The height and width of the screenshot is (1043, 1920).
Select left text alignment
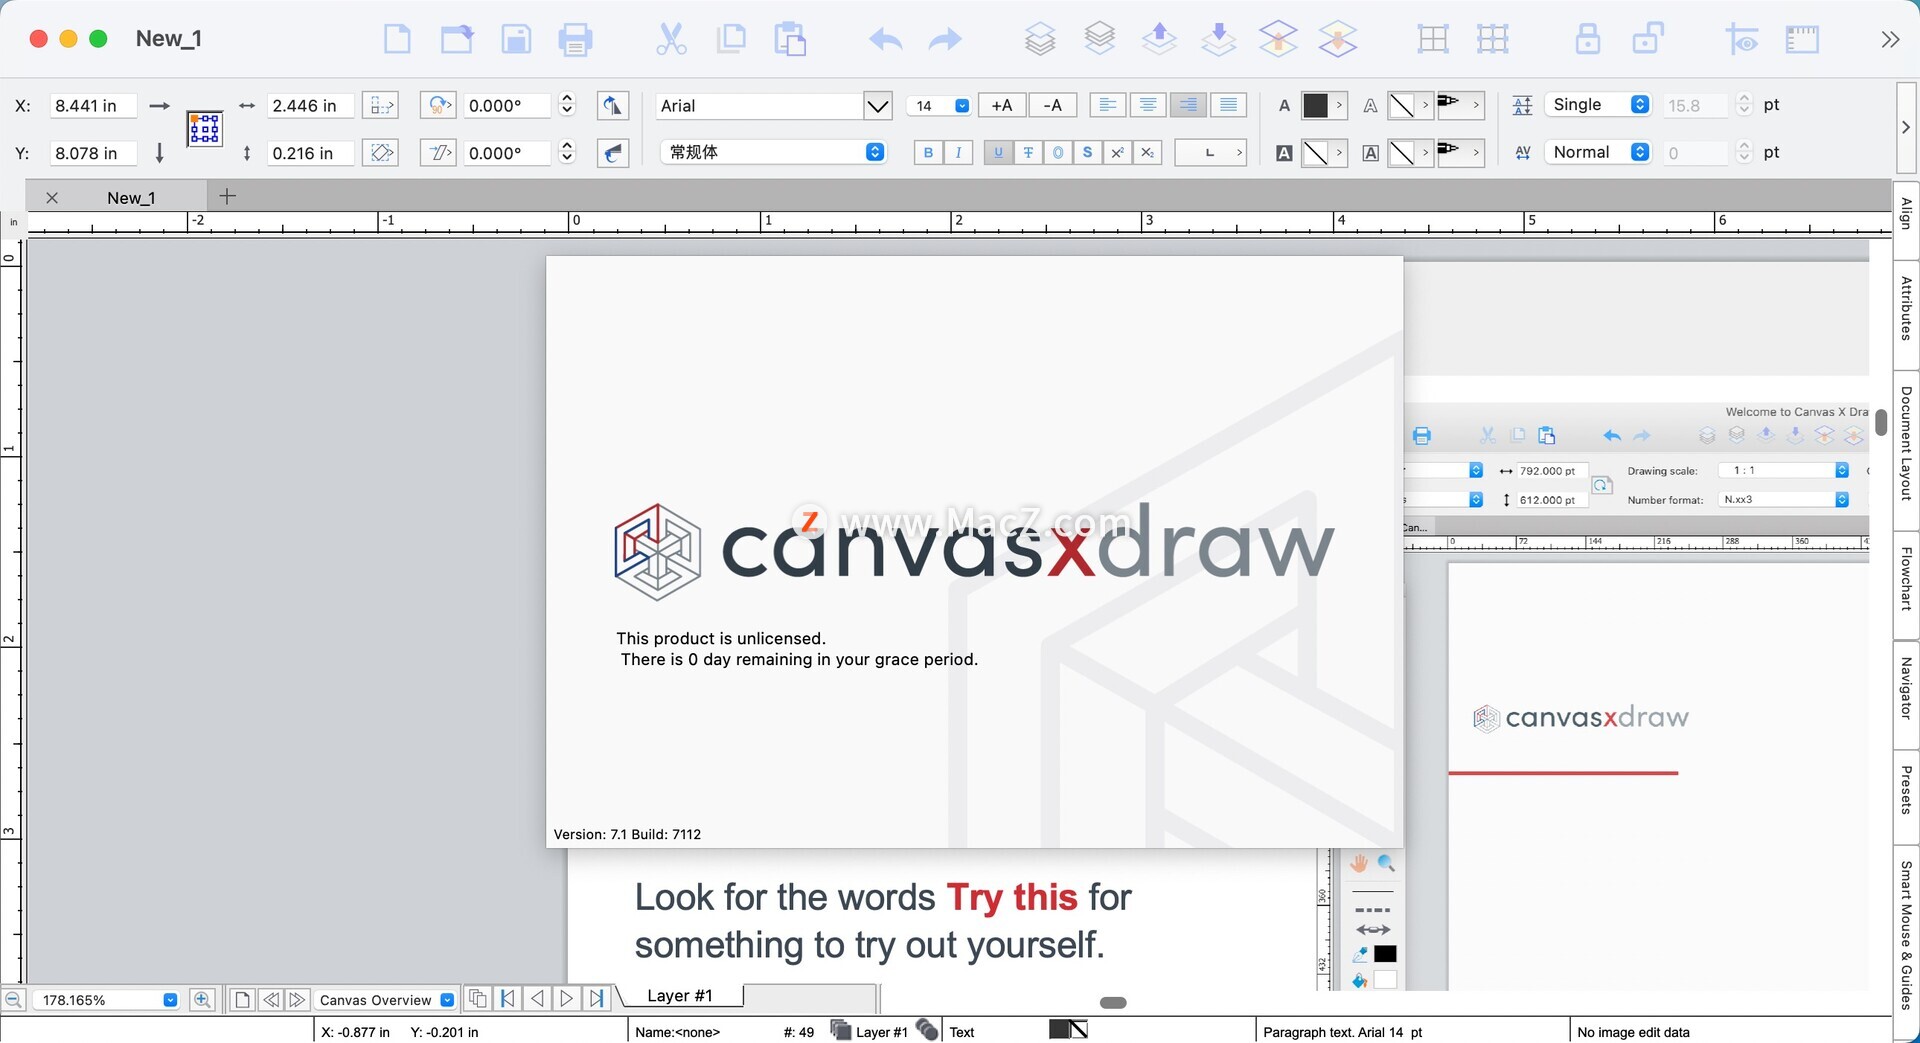pos(1107,105)
